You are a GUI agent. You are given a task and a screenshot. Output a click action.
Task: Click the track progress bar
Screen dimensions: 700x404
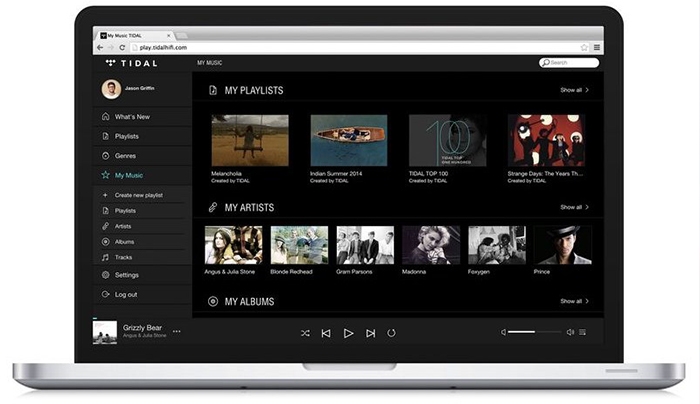(x=348, y=318)
